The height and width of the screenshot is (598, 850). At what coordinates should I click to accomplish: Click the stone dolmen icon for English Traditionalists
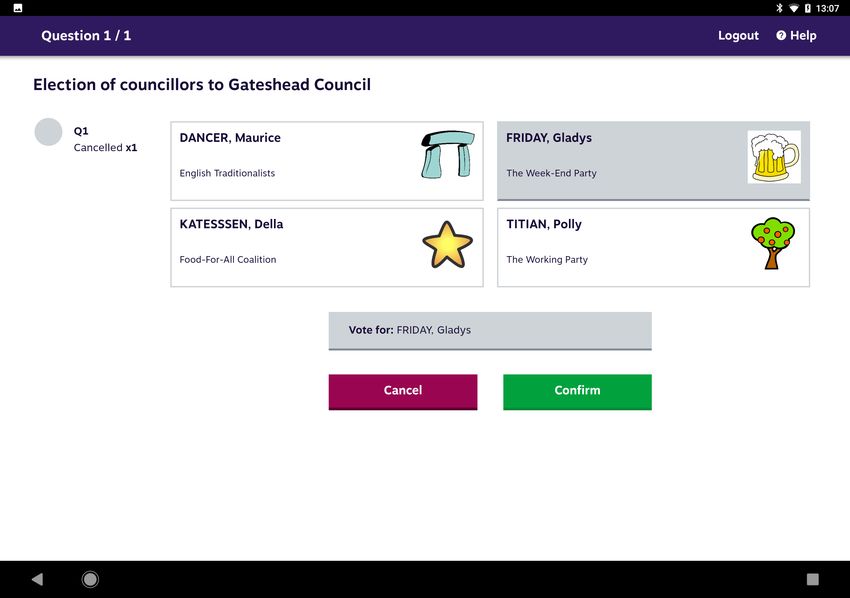tap(448, 155)
